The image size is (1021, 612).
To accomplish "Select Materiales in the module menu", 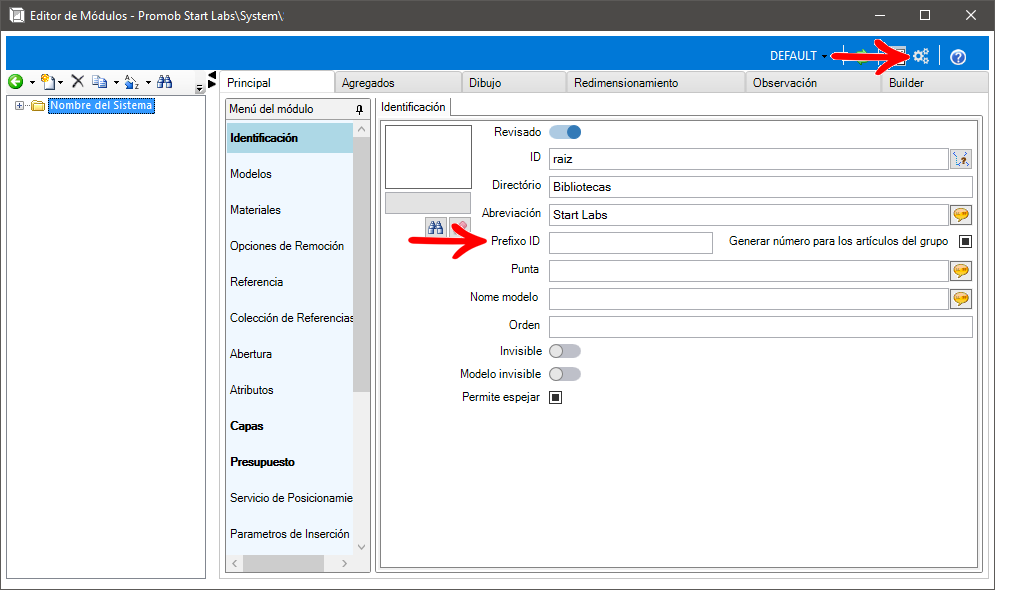I will [255, 210].
